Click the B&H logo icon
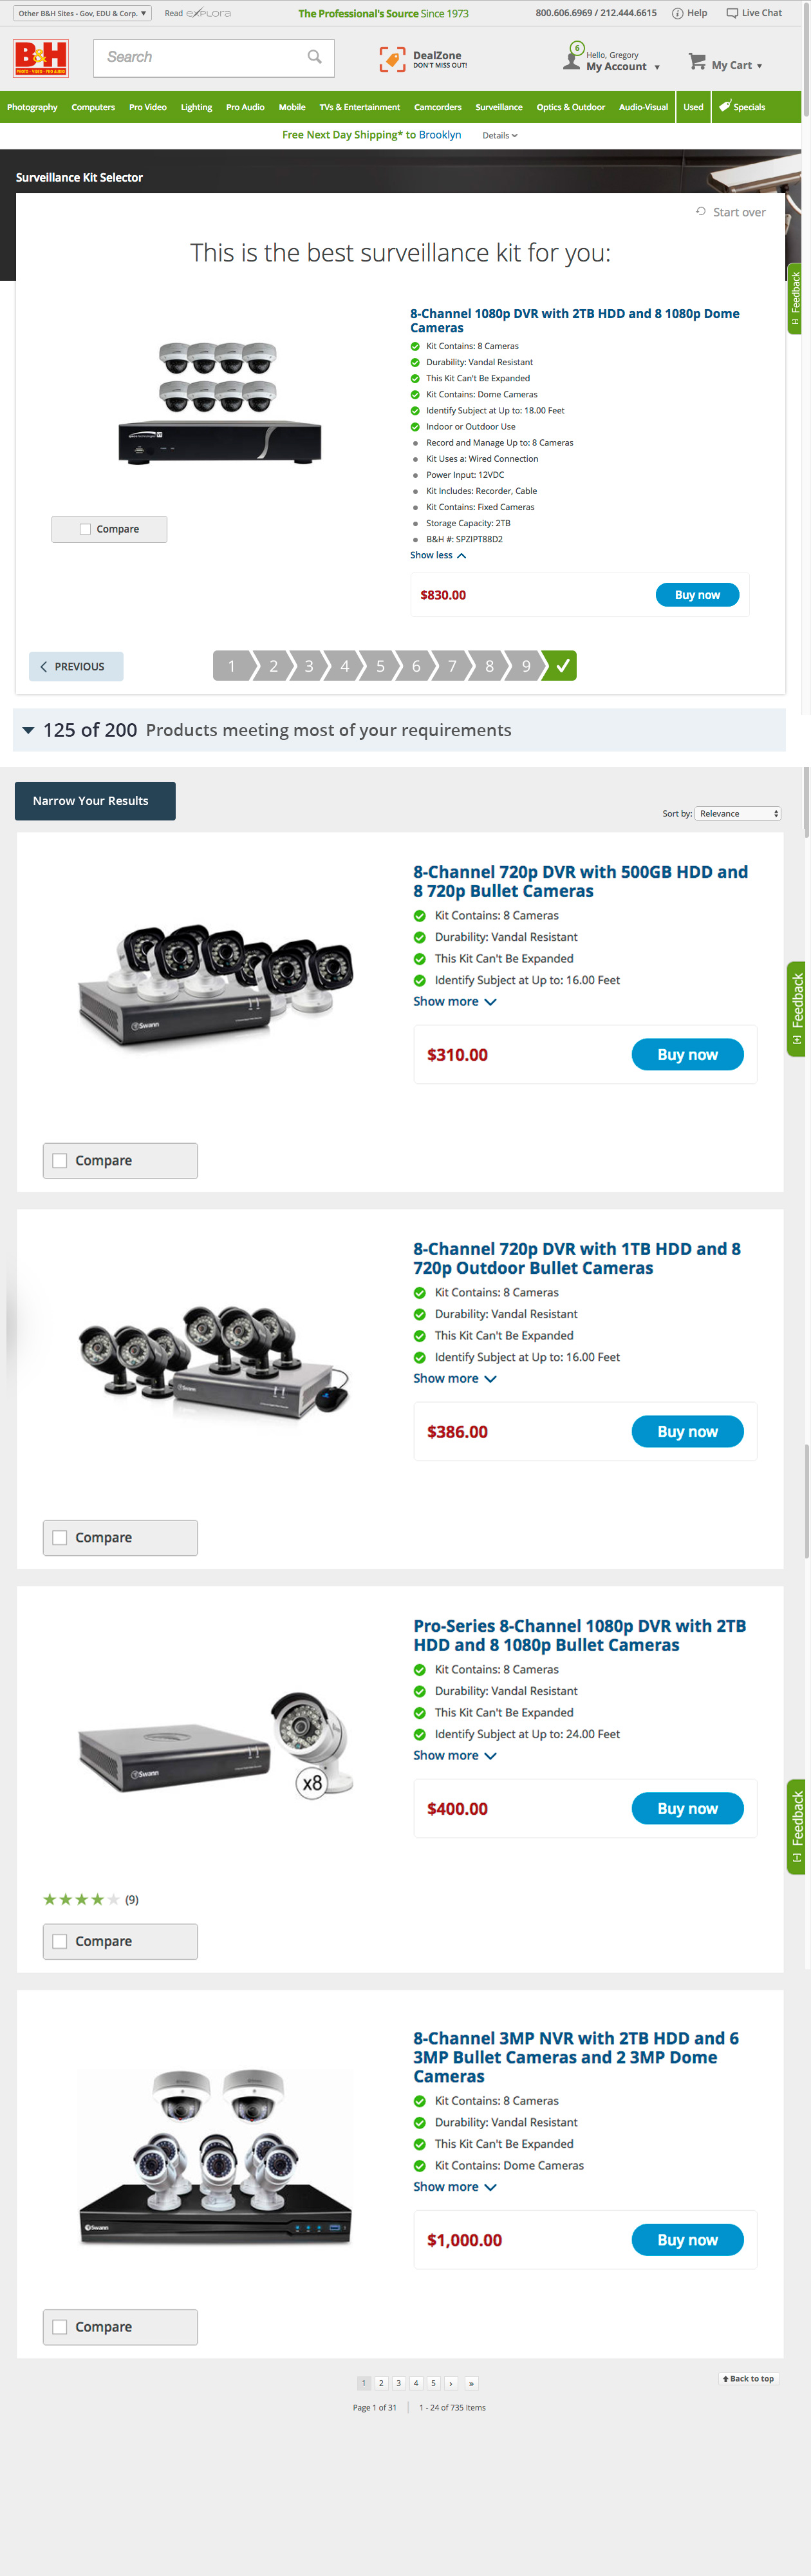Screen dimensions: 811x2576 (41, 58)
